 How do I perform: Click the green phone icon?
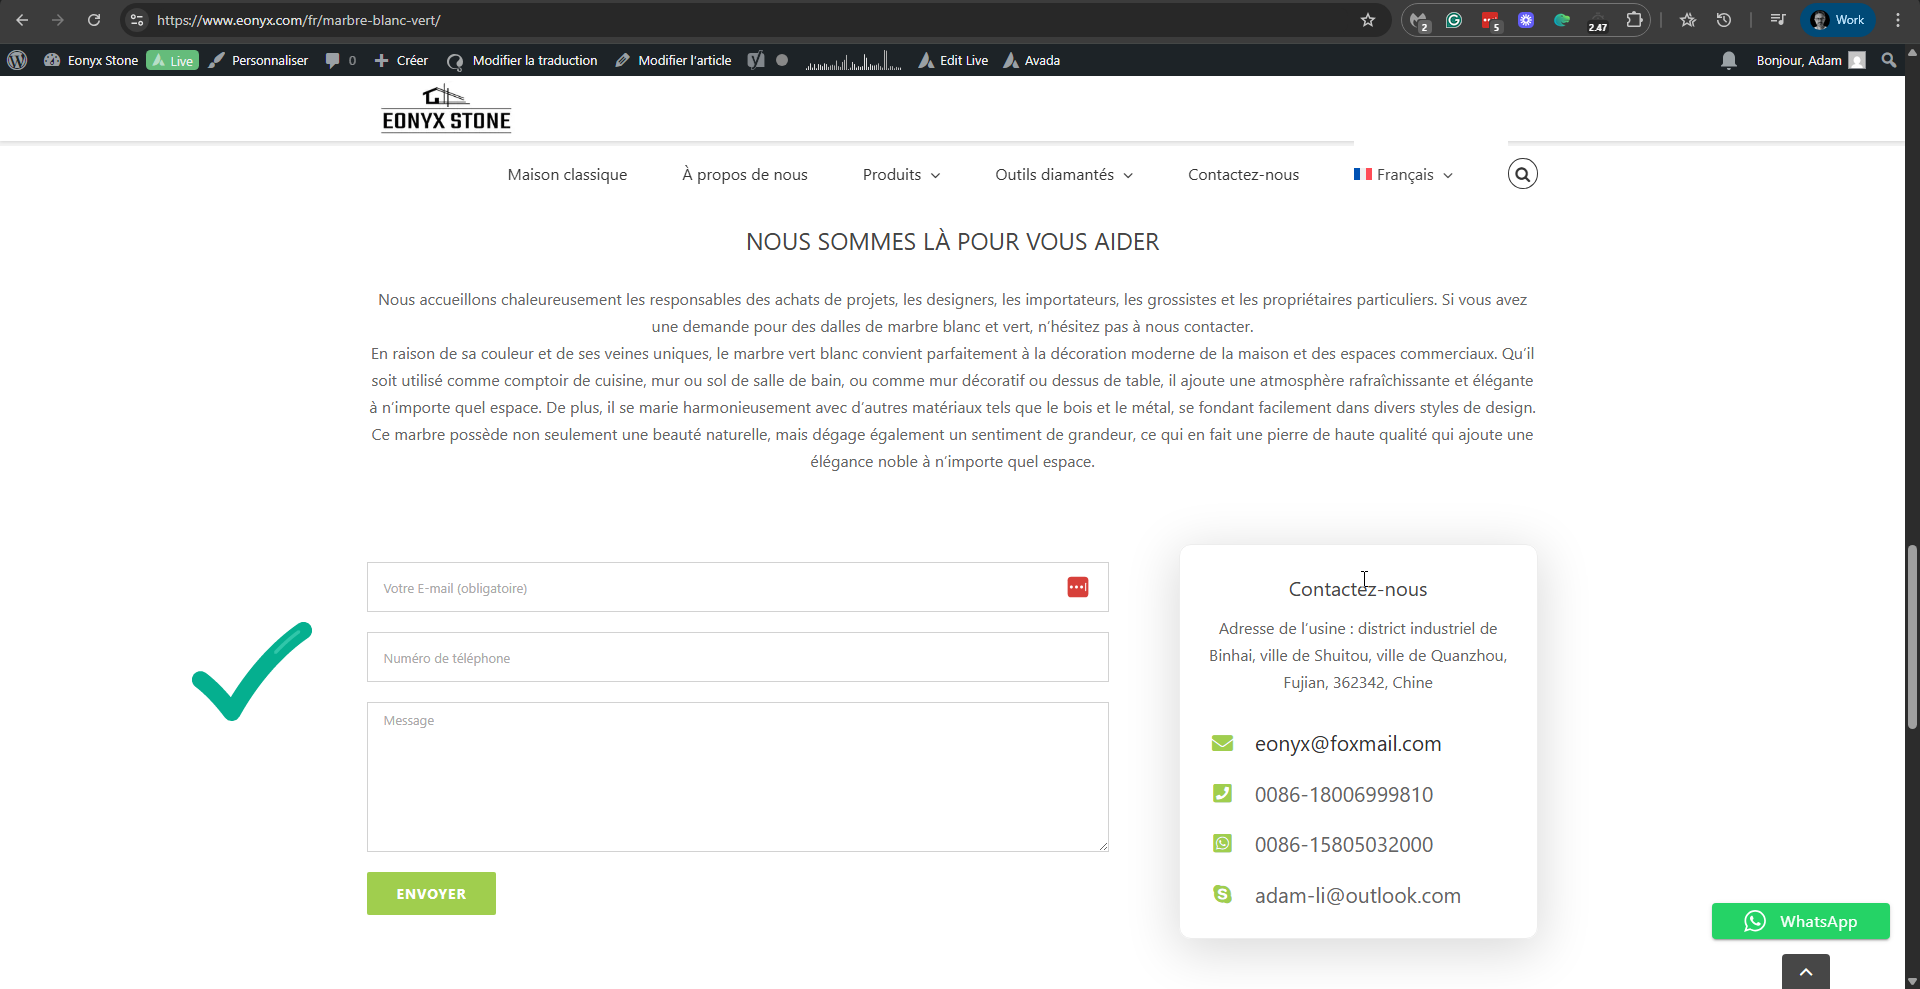(1222, 793)
